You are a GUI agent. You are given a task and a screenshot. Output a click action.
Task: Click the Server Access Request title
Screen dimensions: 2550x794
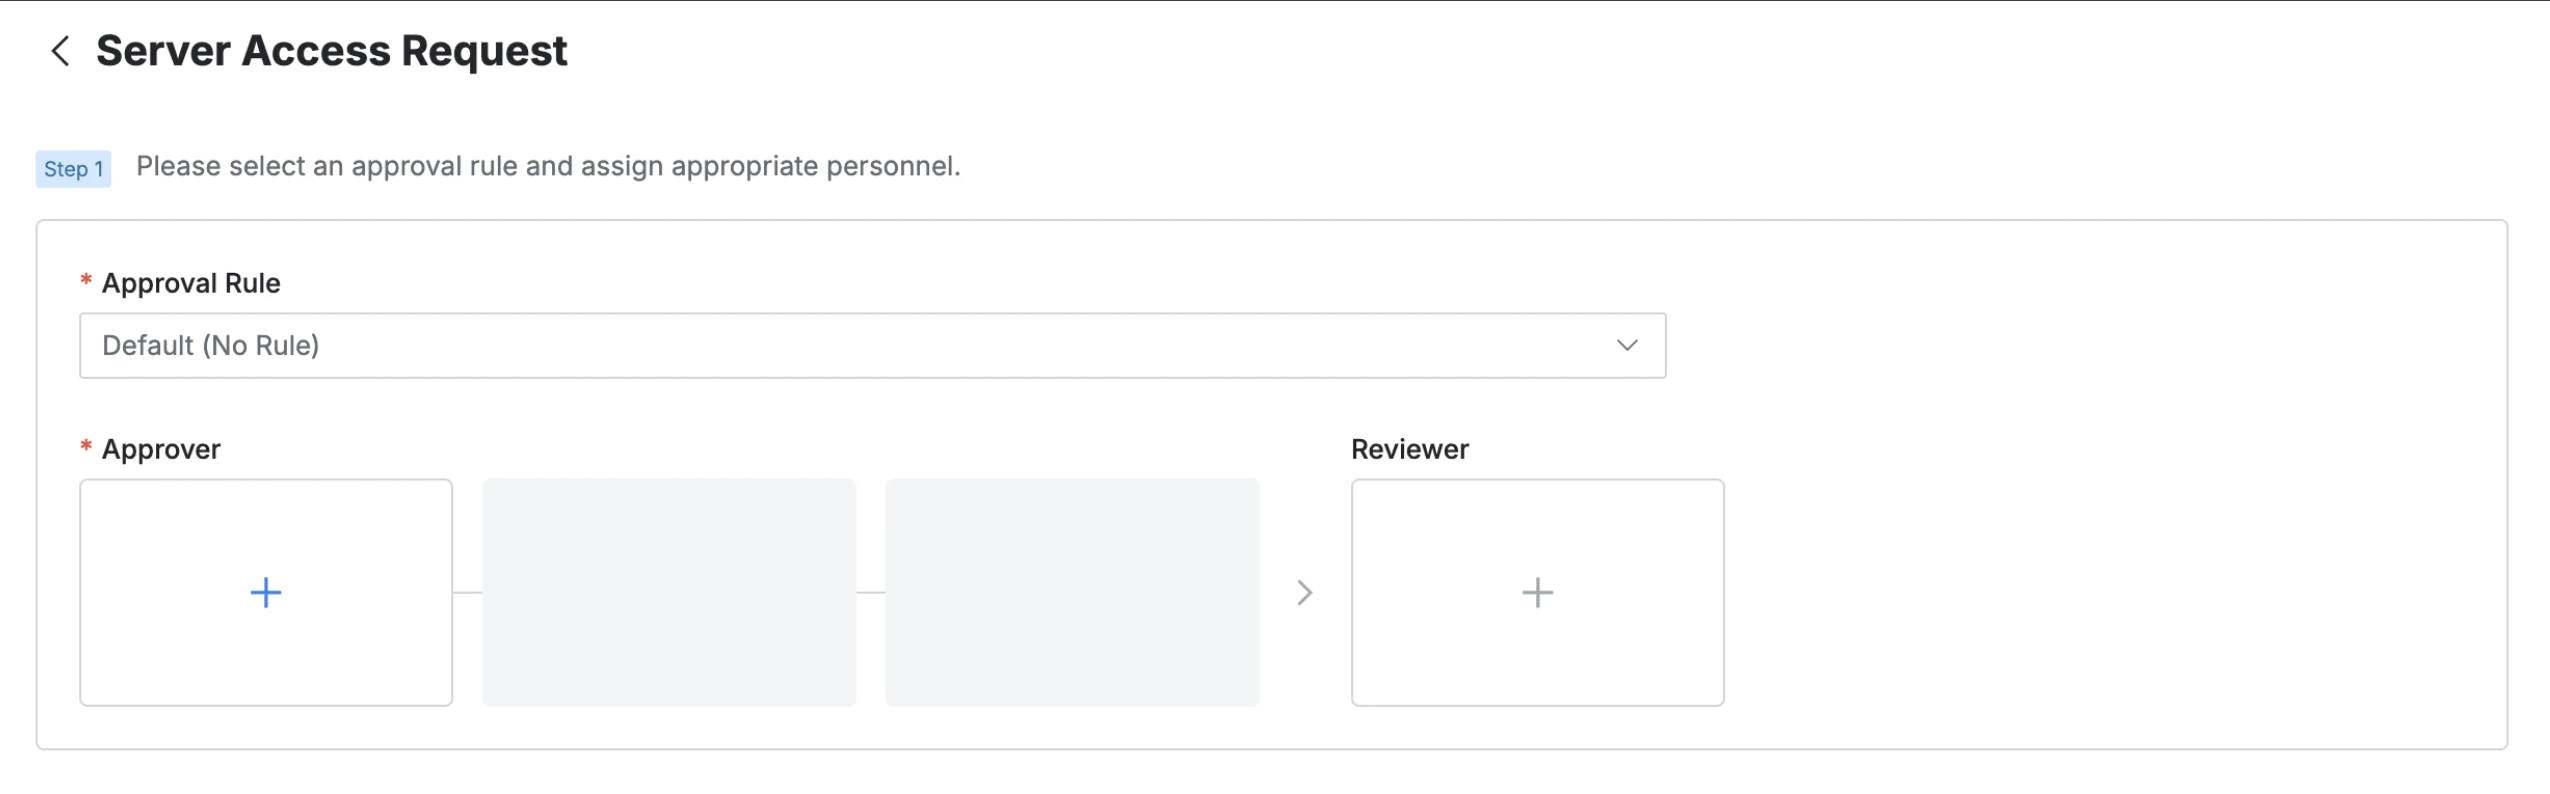pos(331,51)
